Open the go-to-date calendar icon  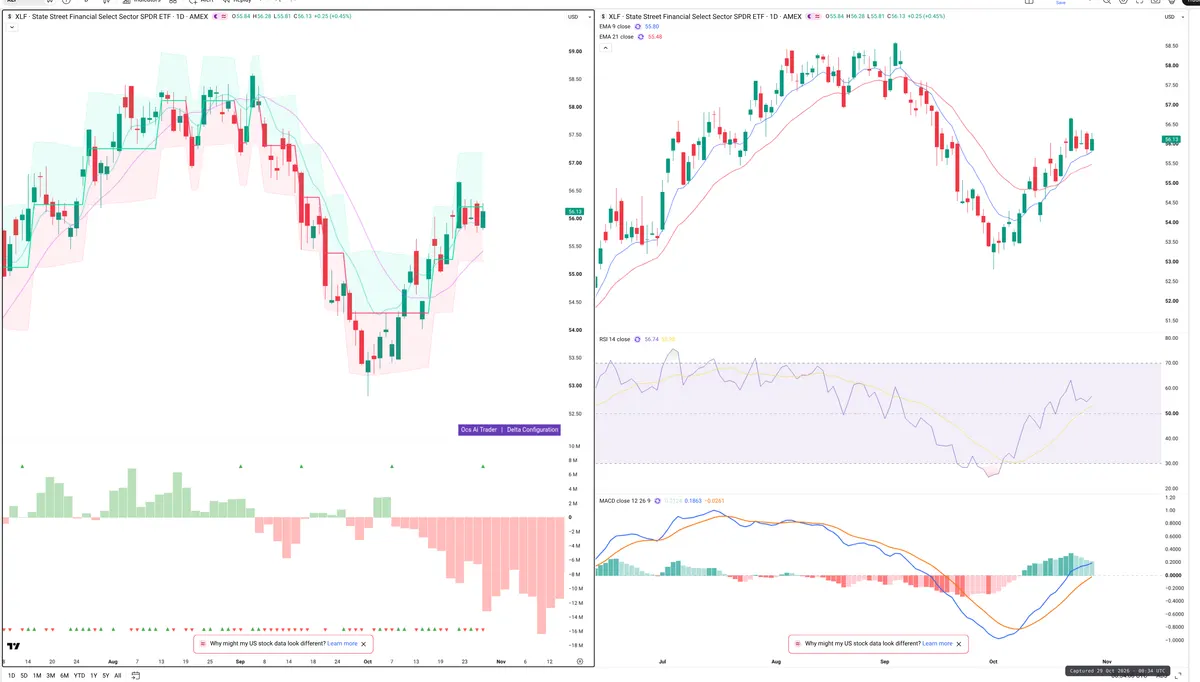tap(134, 676)
